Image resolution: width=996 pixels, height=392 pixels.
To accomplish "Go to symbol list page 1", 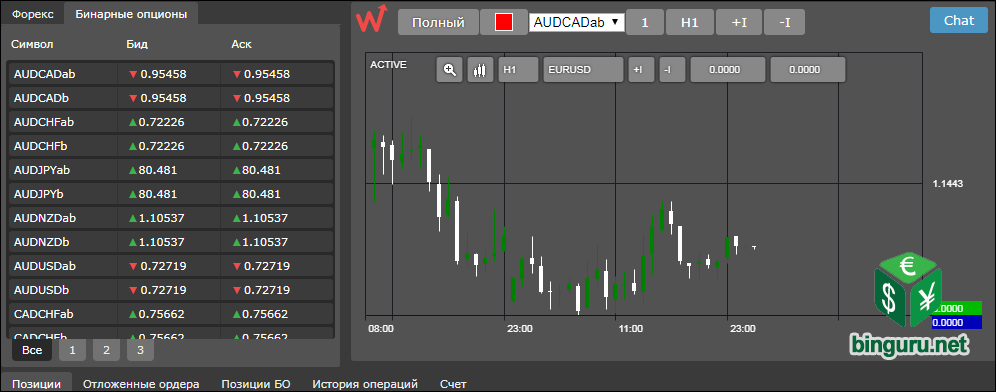I will coord(72,350).
